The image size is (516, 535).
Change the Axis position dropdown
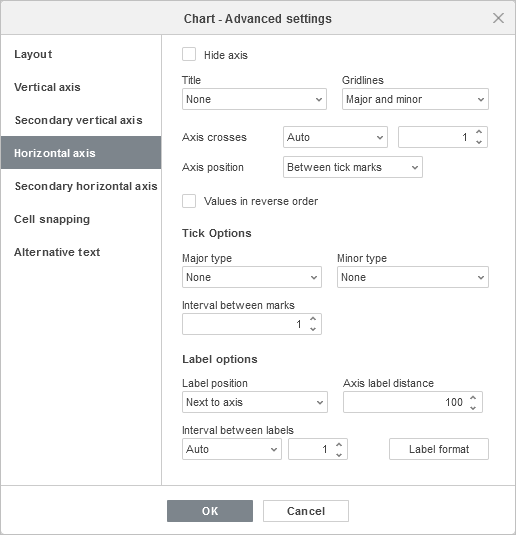tap(353, 167)
